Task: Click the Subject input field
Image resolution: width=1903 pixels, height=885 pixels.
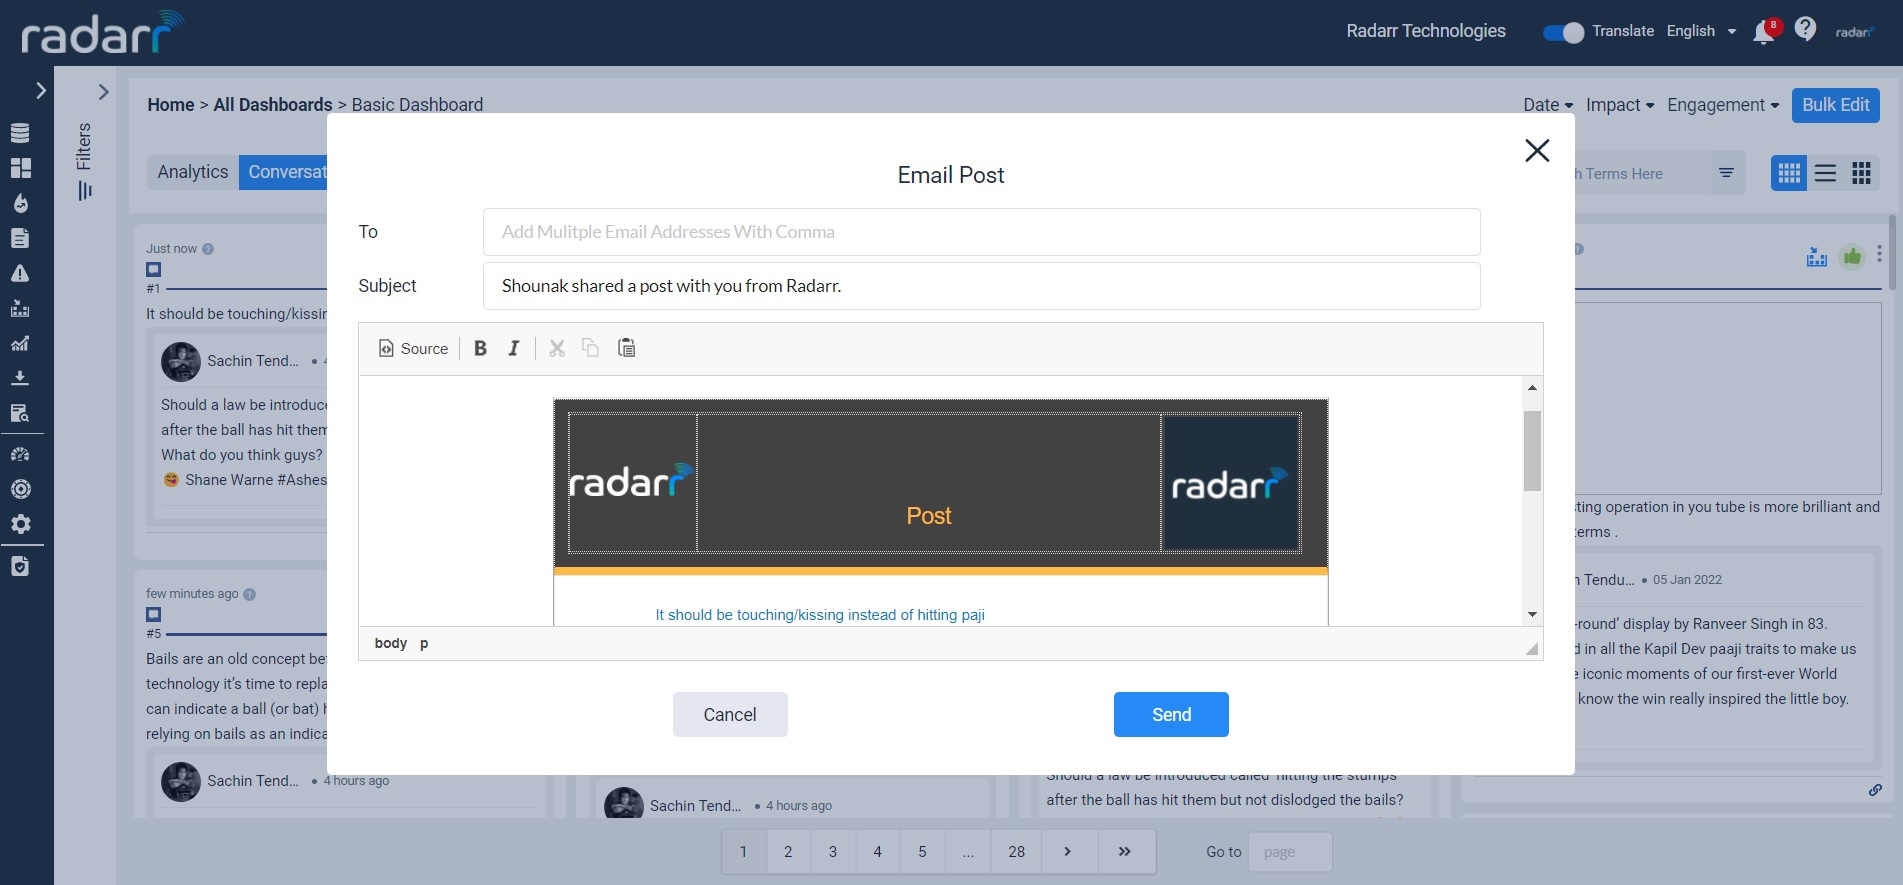Action: (981, 286)
